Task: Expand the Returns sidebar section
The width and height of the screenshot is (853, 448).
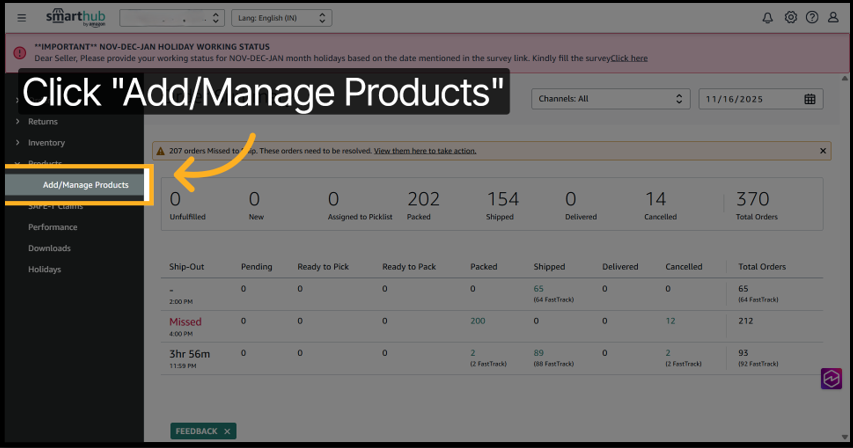Action: point(42,122)
